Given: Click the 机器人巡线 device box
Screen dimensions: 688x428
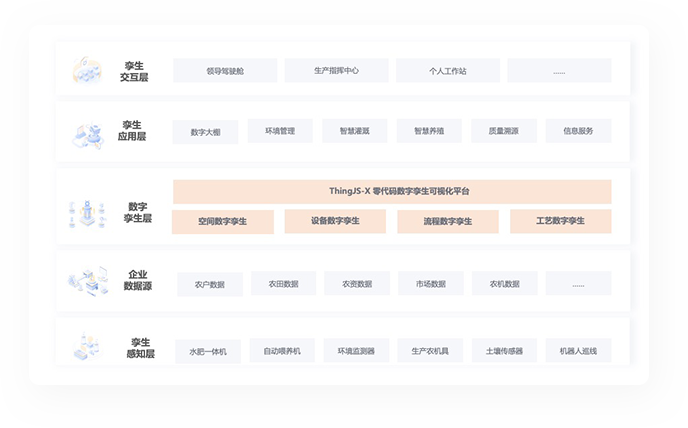Looking at the screenshot, I should 578,351.
